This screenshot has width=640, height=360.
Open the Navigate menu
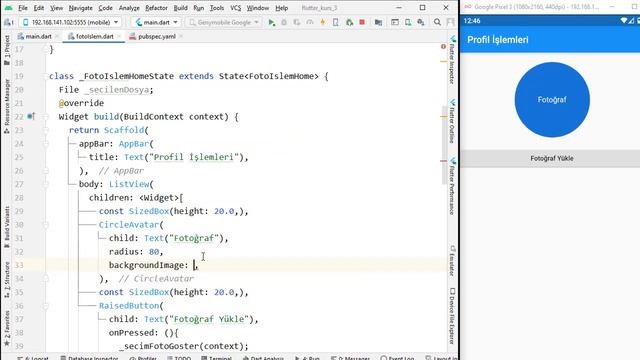tap(80, 8)
